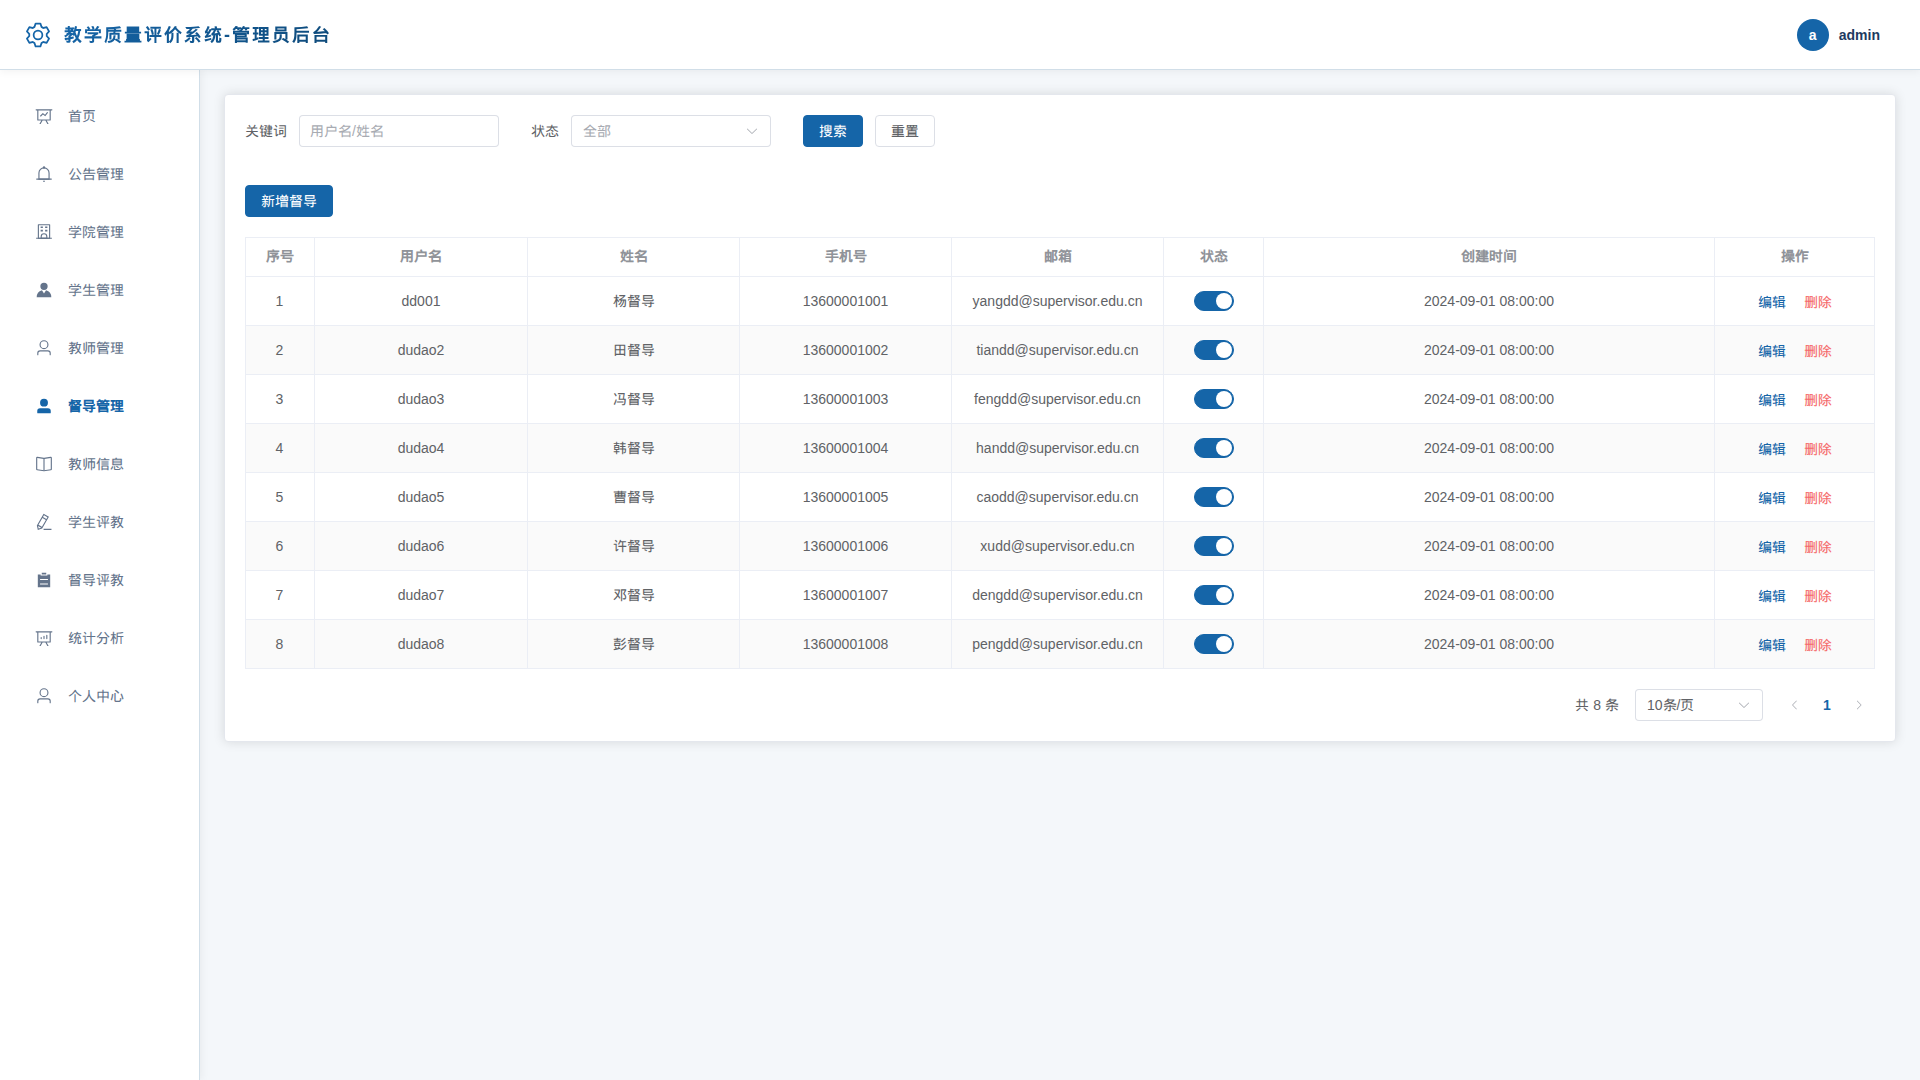
Task: Switch off status for dudao5
Action: click(1213, 497)
